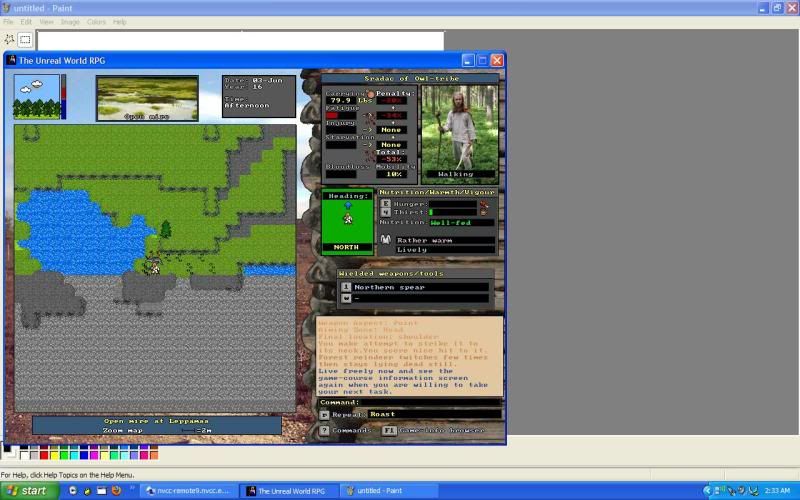
Task: Pick the magenta color in Paint palette
Action: [x=94, y=455]
